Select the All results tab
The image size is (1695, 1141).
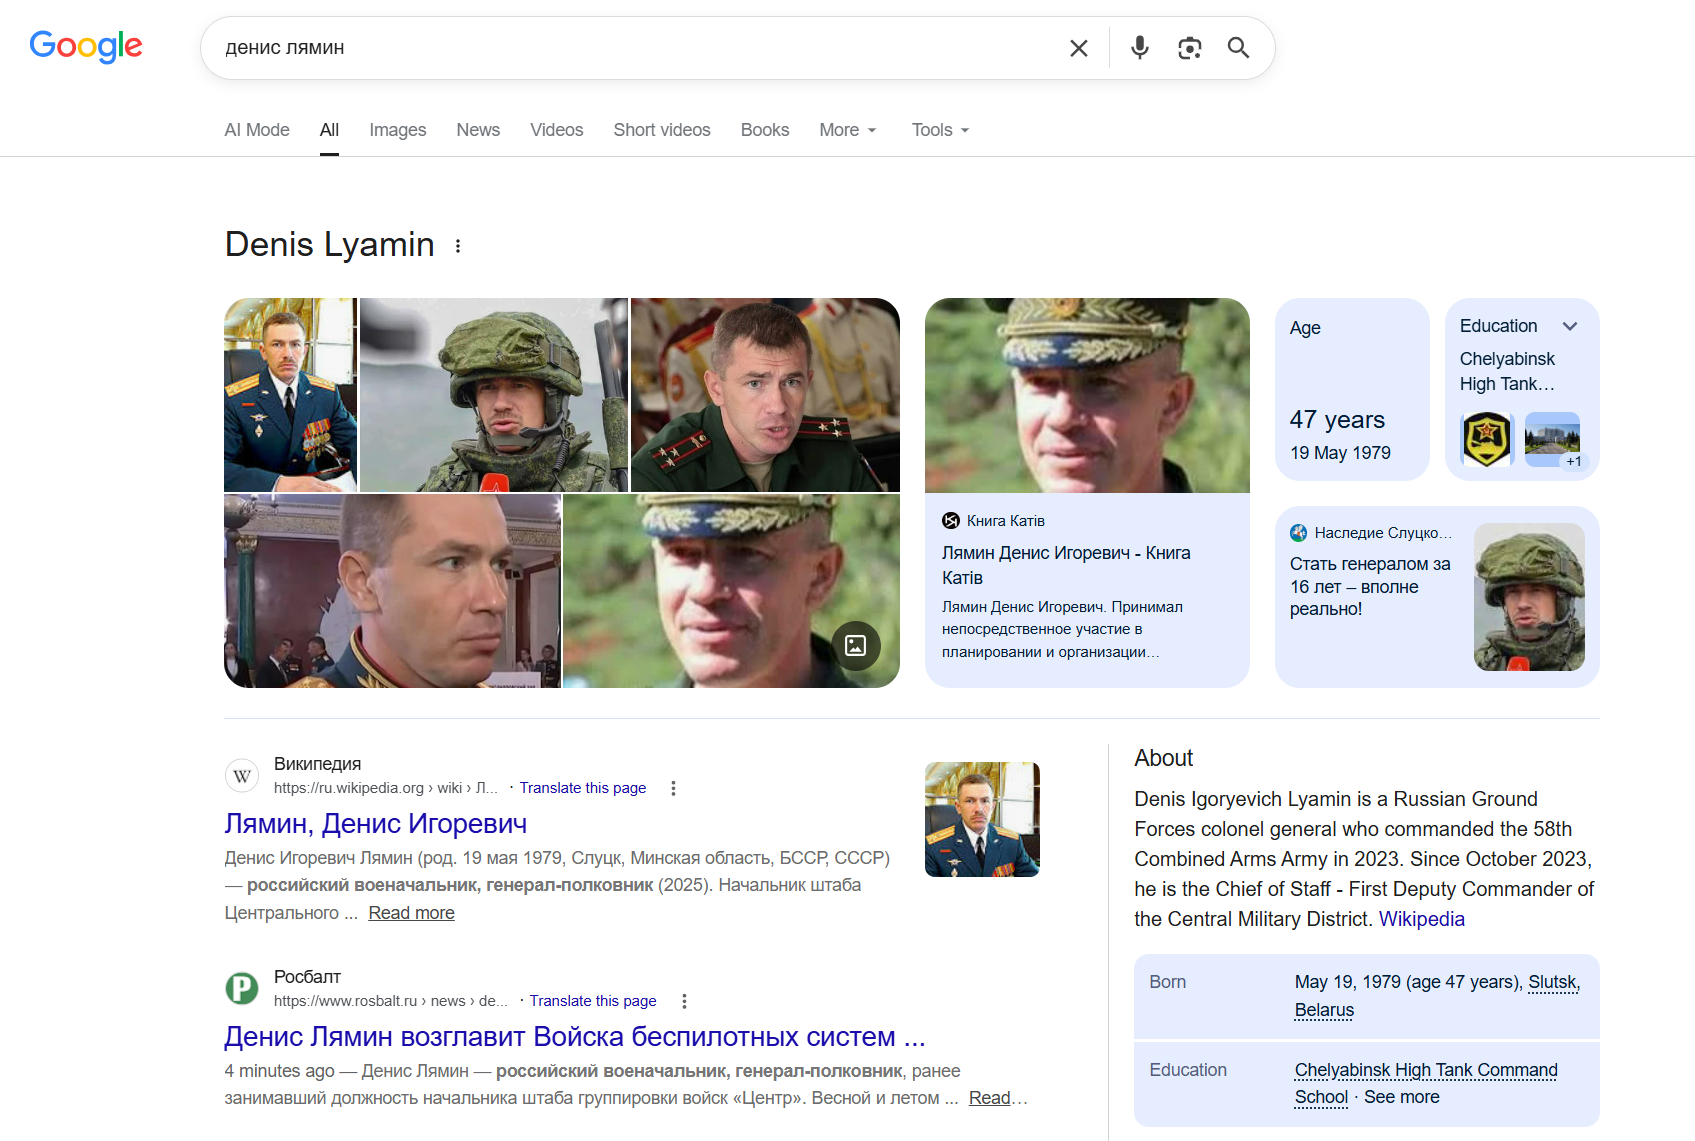330,130
